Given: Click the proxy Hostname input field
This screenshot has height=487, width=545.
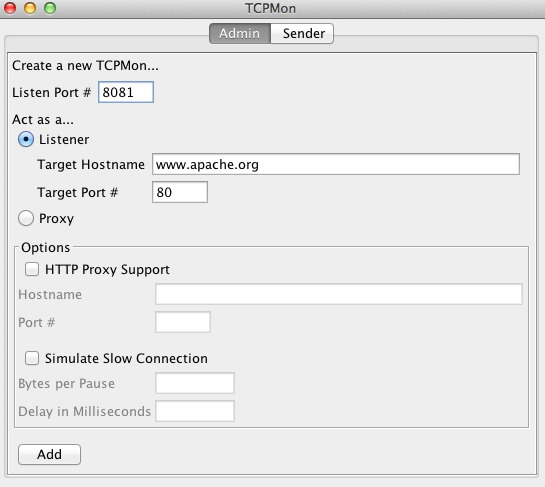Looking at the screenshot, I should (x=339, y=294).
